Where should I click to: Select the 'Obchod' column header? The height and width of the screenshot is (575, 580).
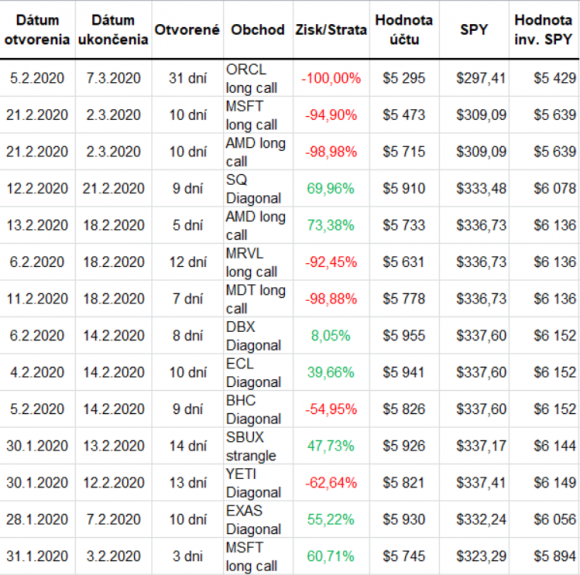[258, 30]
